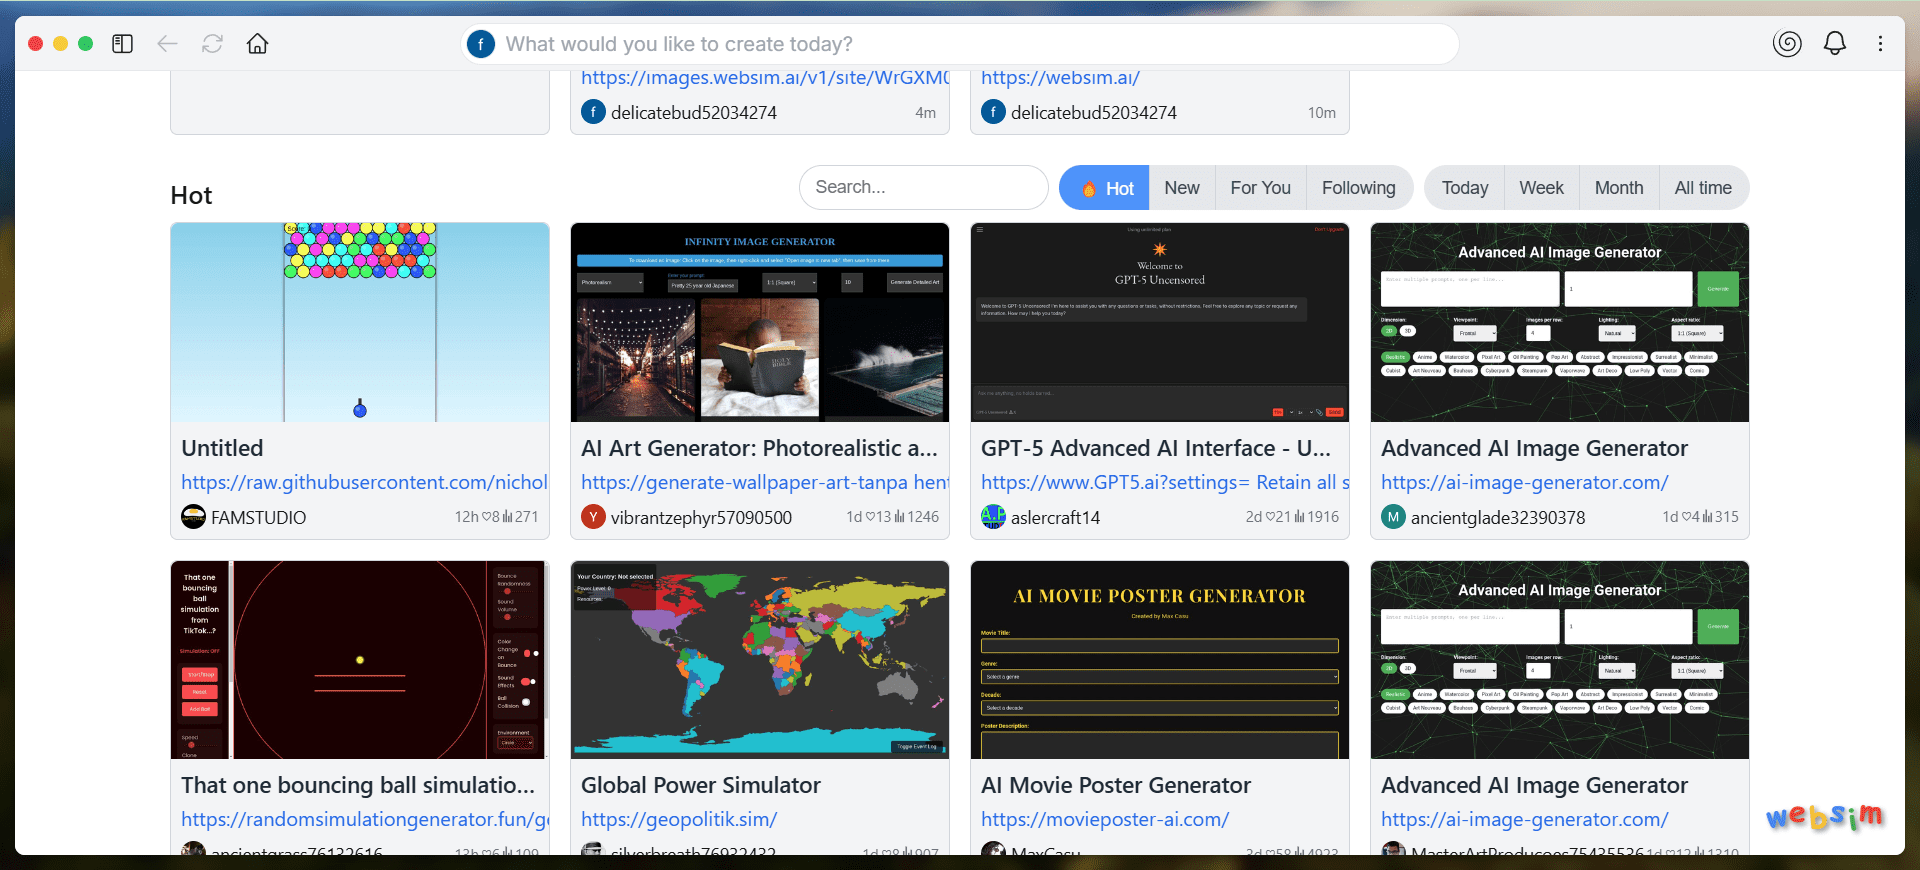This screenshot has width=1920, height=870.
Task: Filter by Month
Action: 1619,188
